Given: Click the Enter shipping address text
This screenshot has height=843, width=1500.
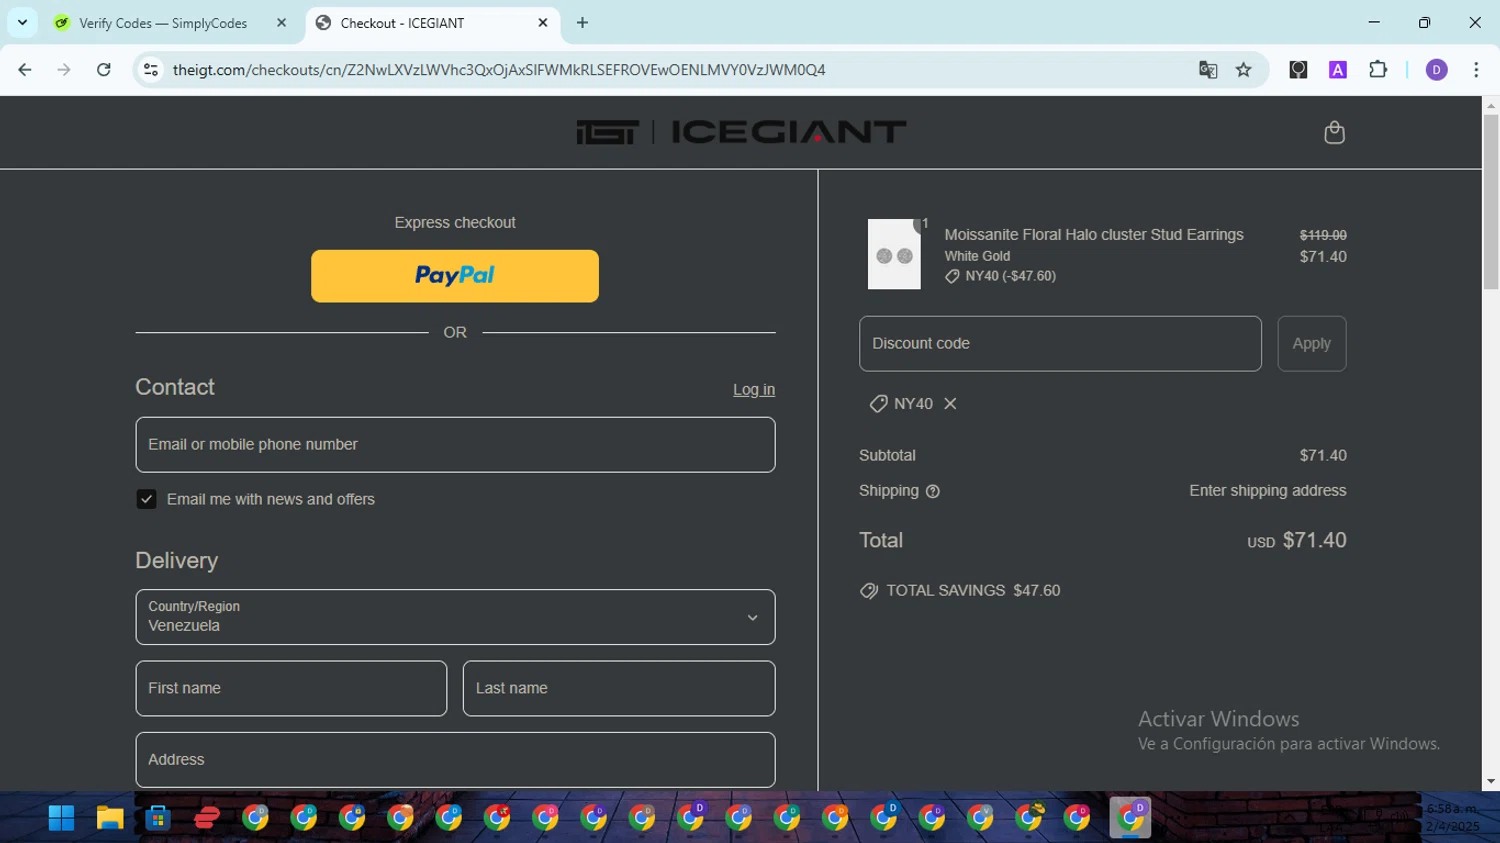Looking at the screenshot, I should pos(1268,491).
